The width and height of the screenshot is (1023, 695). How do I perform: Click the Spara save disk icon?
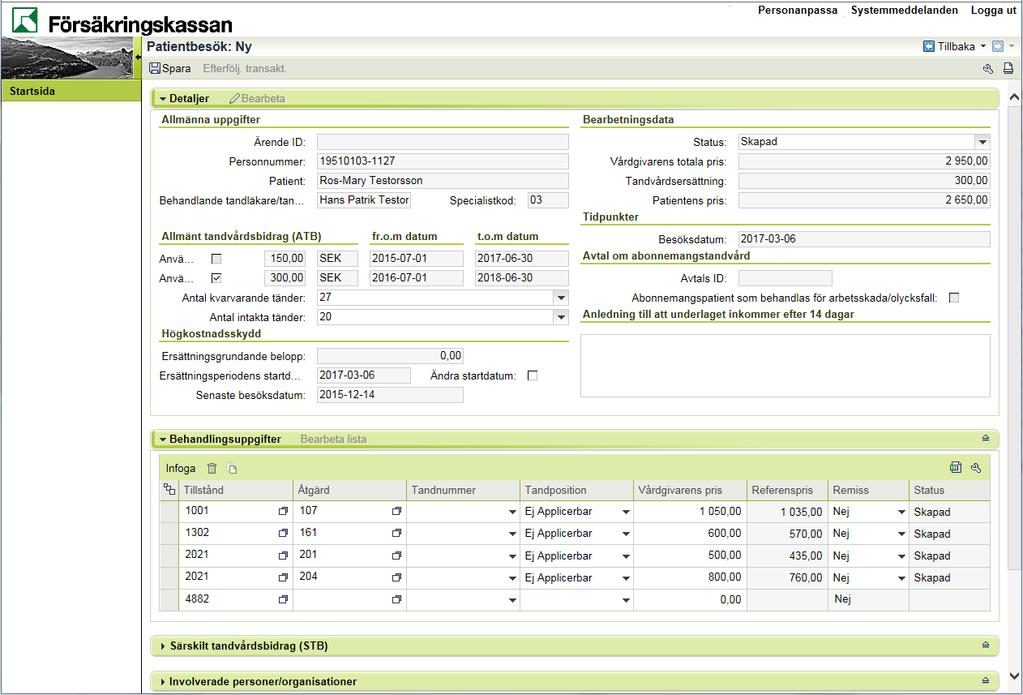(x=155, y=68)
